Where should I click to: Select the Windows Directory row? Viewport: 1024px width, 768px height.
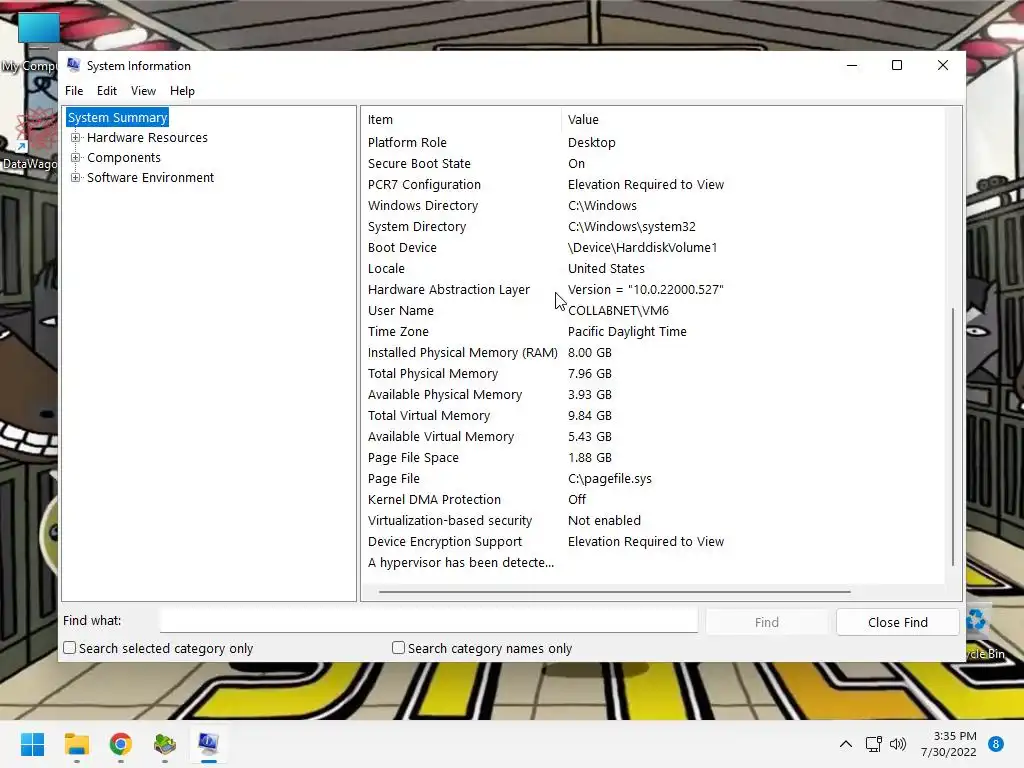pyautogui.click(x=653, y=205)
